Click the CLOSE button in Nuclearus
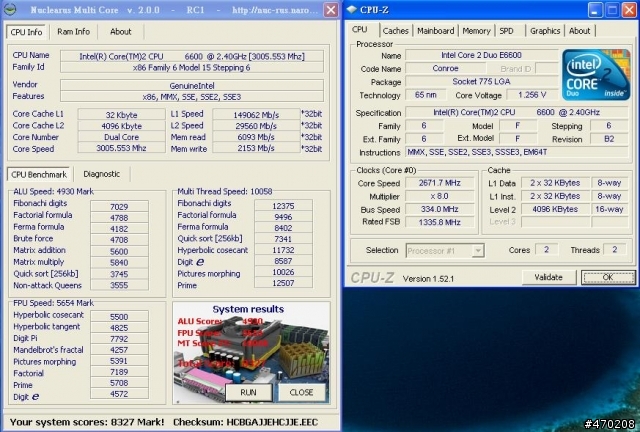 tap(301, 392)
